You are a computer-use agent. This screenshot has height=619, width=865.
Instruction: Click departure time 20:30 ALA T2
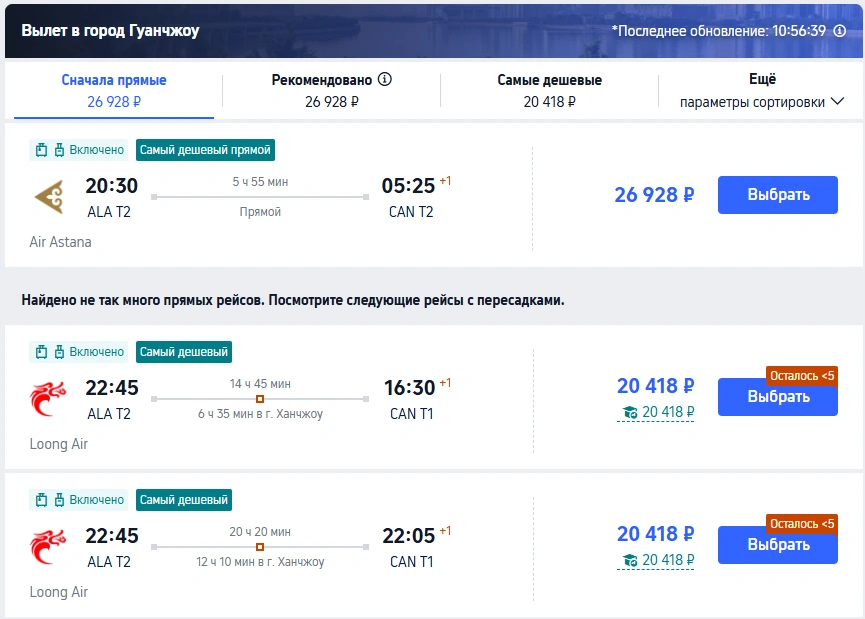111,197
